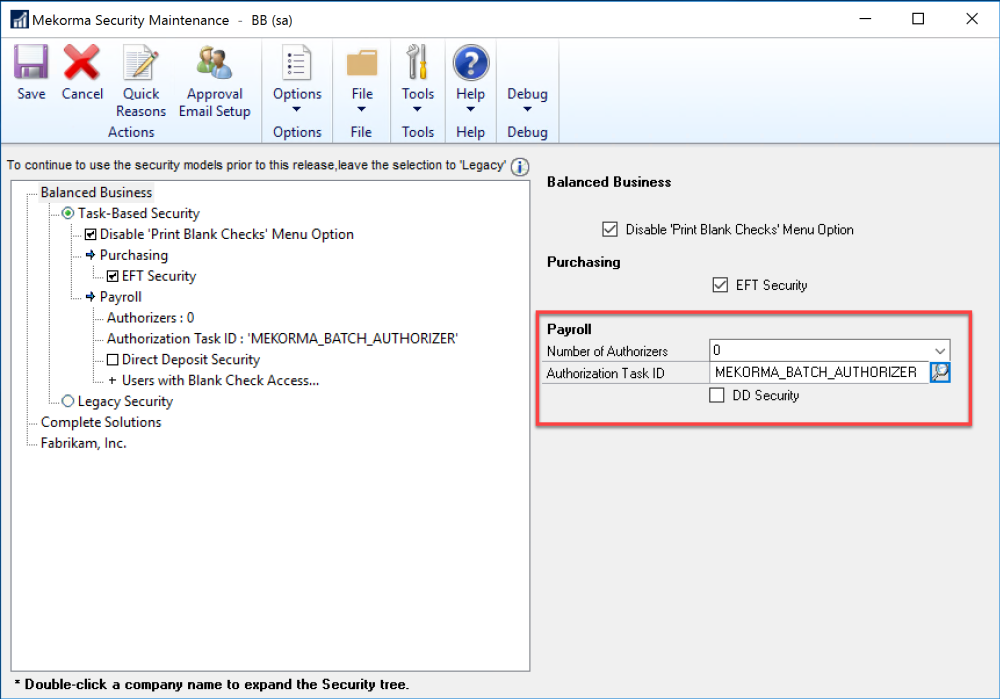
Task: Click the Options list document icon
Action: [x=297, y=62]
